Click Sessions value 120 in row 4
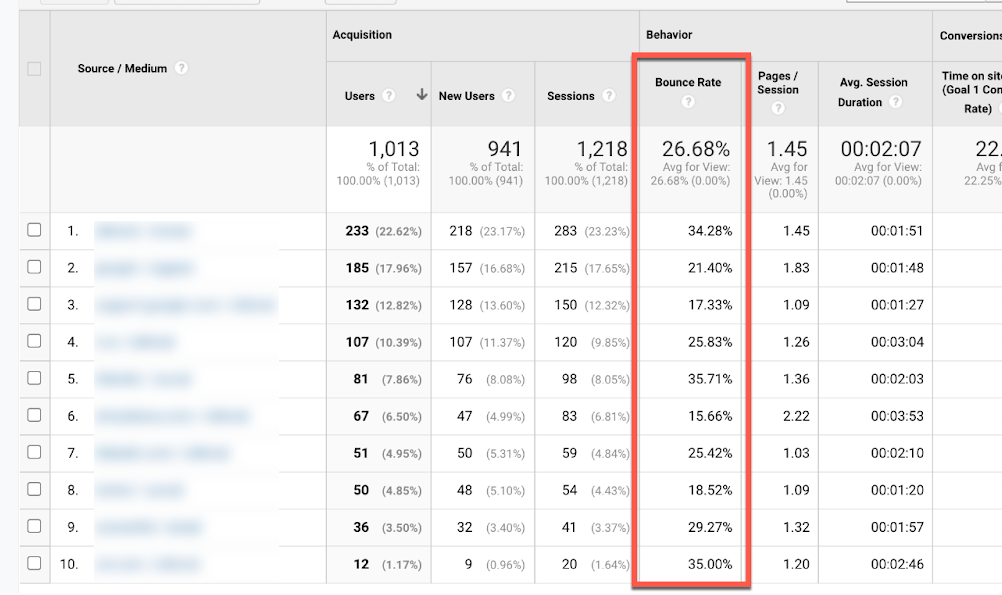 (566, 342)
